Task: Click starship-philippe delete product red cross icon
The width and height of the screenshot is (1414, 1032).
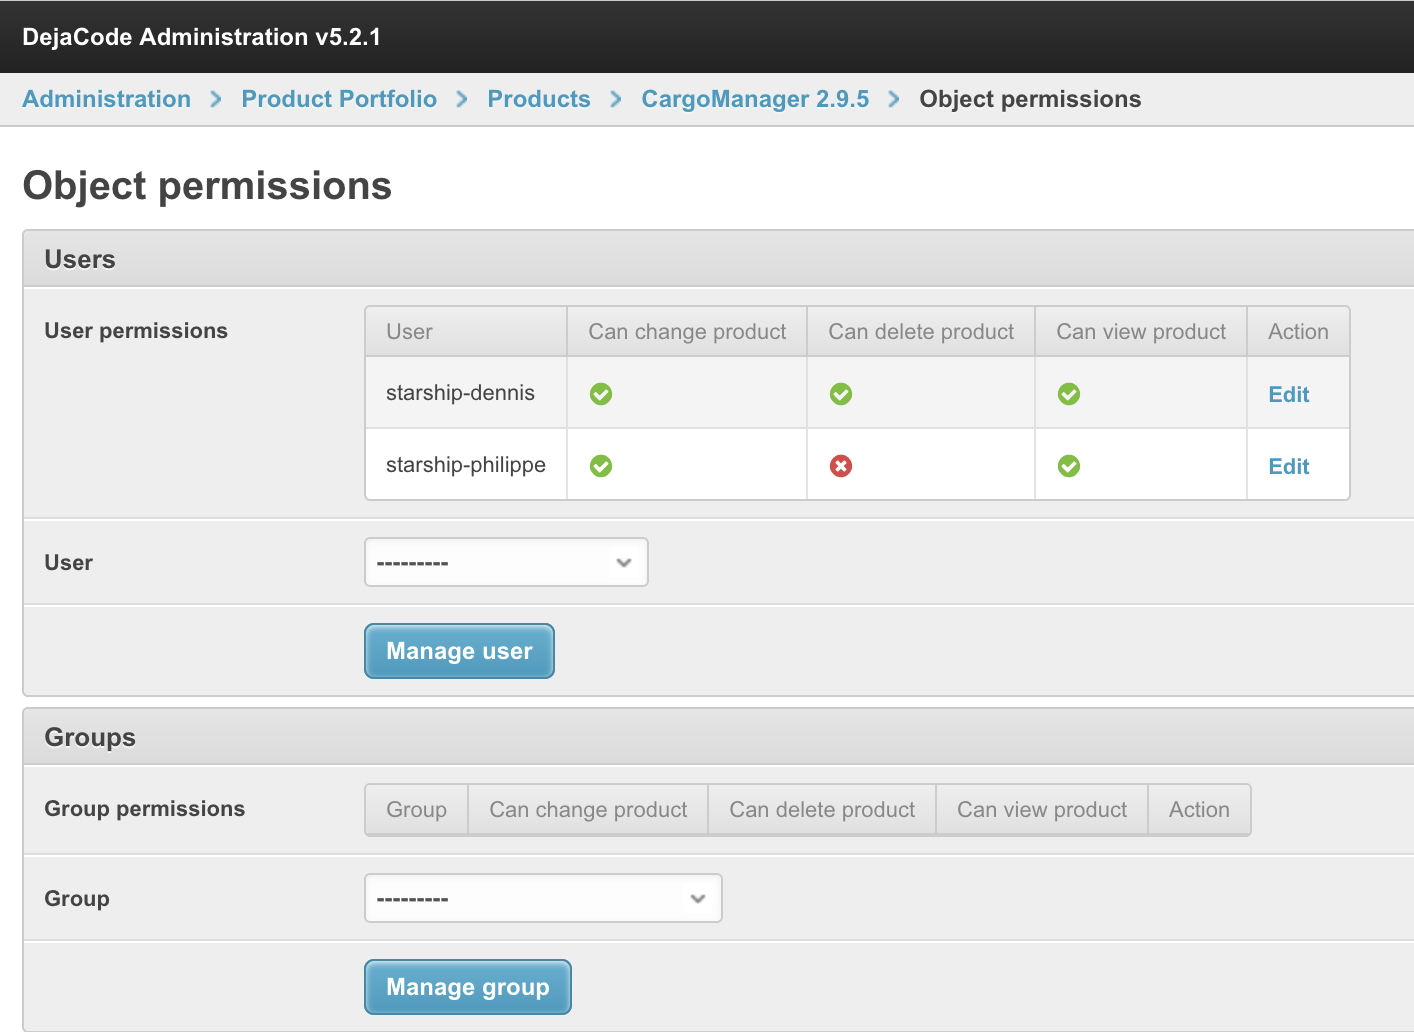Action: [x=841, y=466]
